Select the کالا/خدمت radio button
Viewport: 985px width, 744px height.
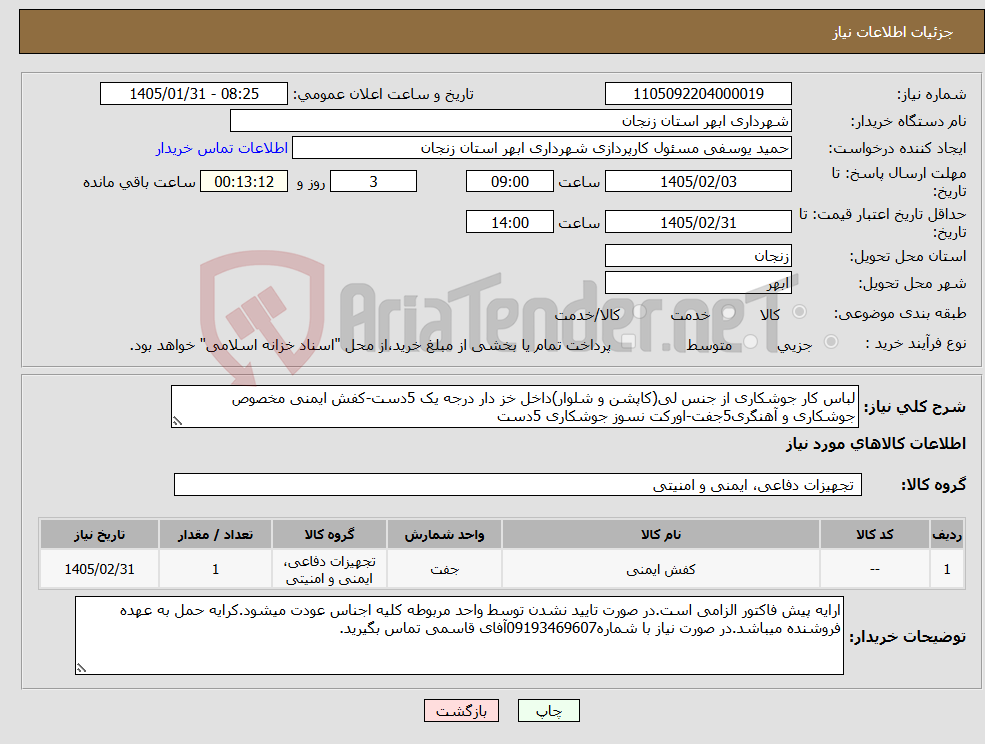pos(639,312)
